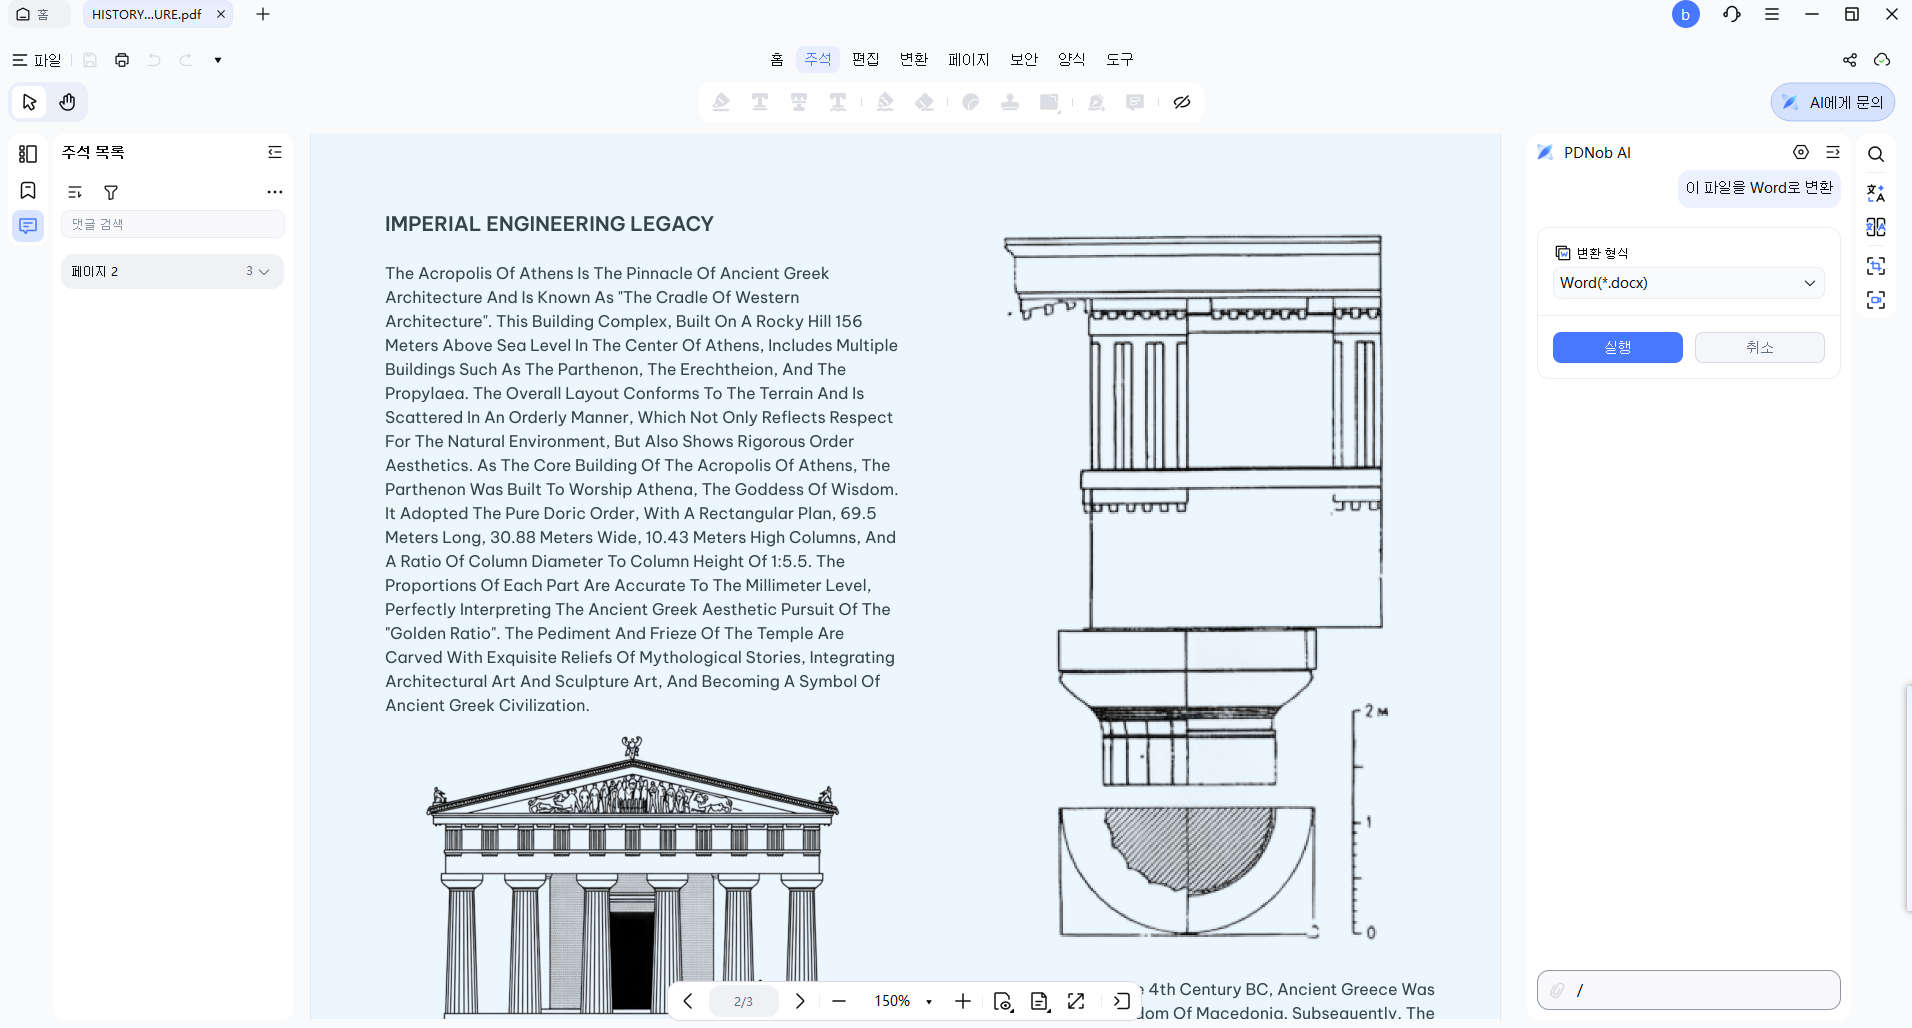The width and height of the screenshot is (1912, 1028).
Task: Switch to the 도구 tab
Action: [x=1120, y=59]
